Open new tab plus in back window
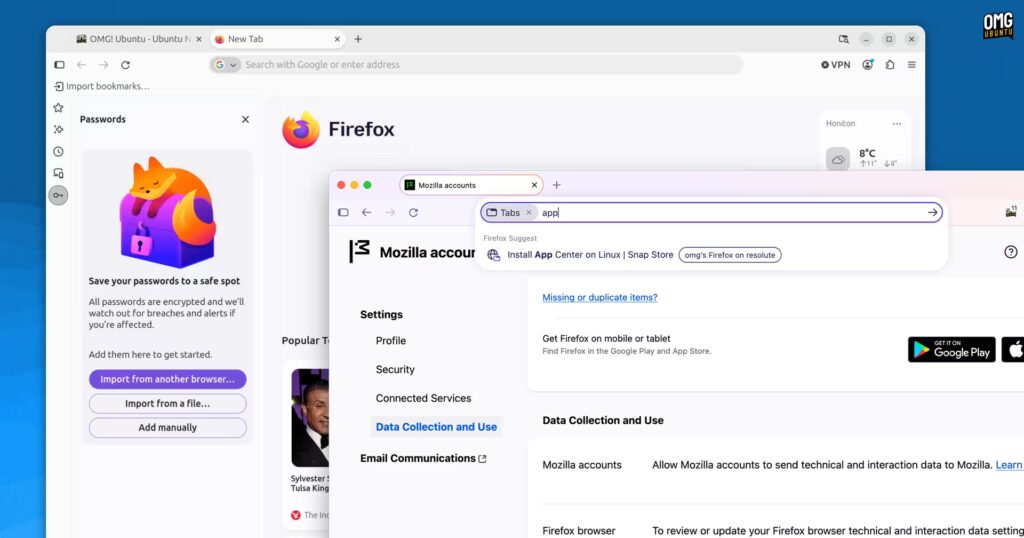 point(358,39)
